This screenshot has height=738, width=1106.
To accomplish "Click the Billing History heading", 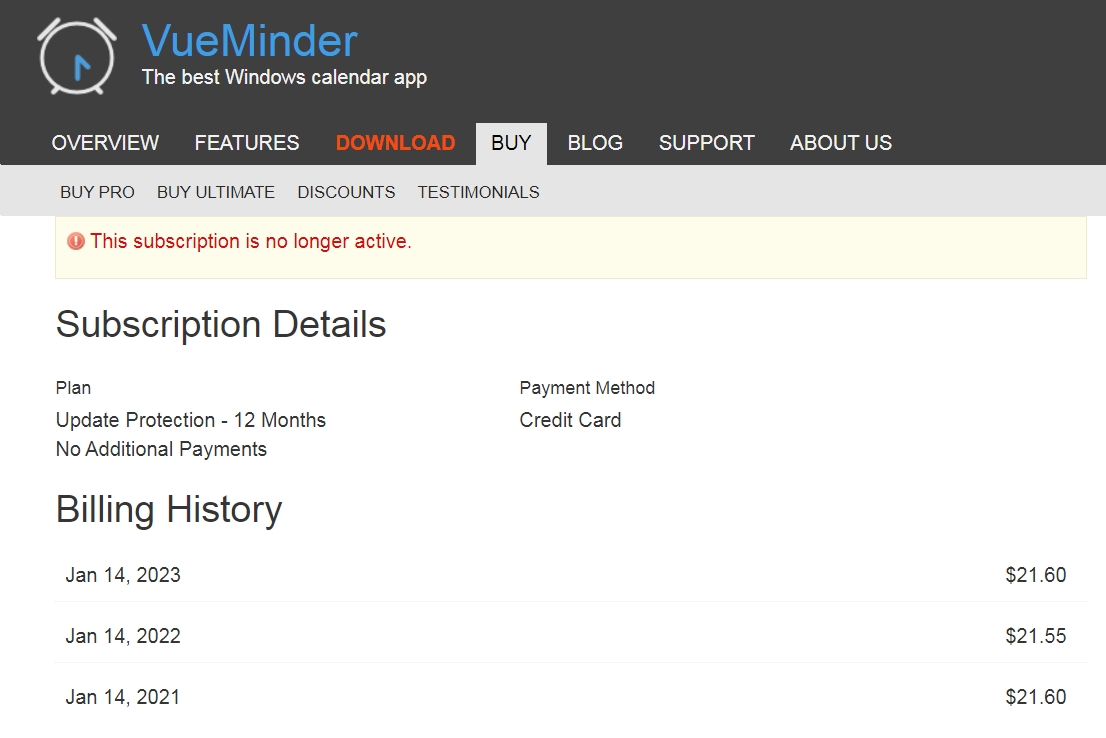I will click(x=169, y=509).
